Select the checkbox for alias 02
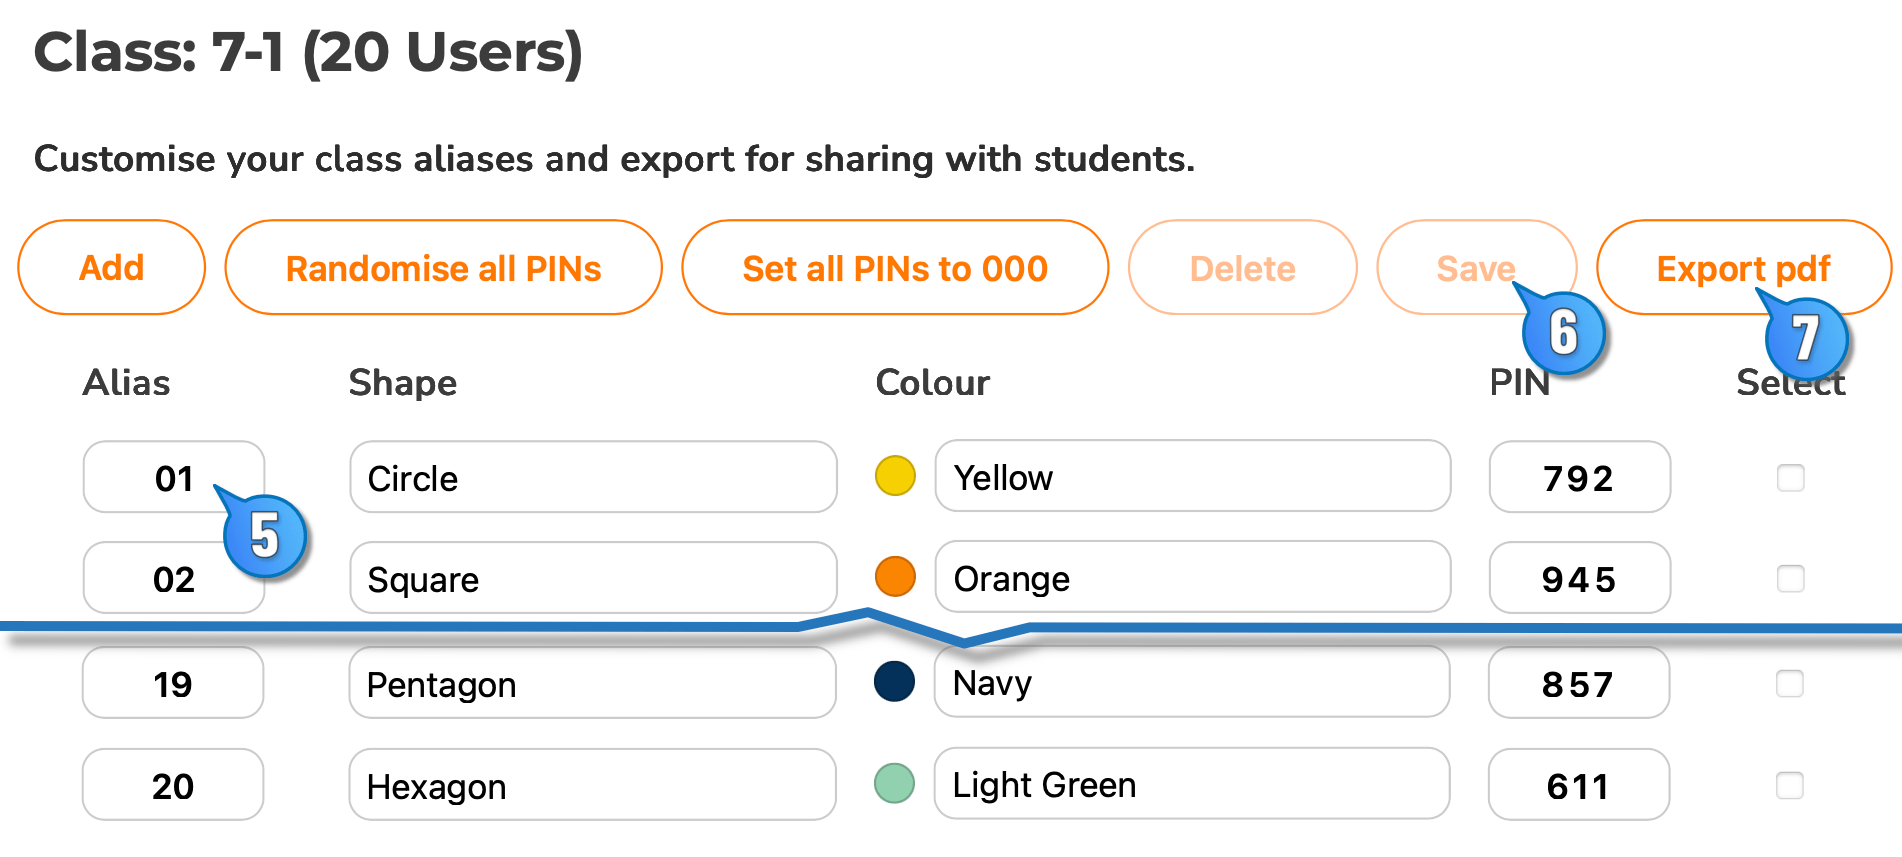 point(1790,579)
